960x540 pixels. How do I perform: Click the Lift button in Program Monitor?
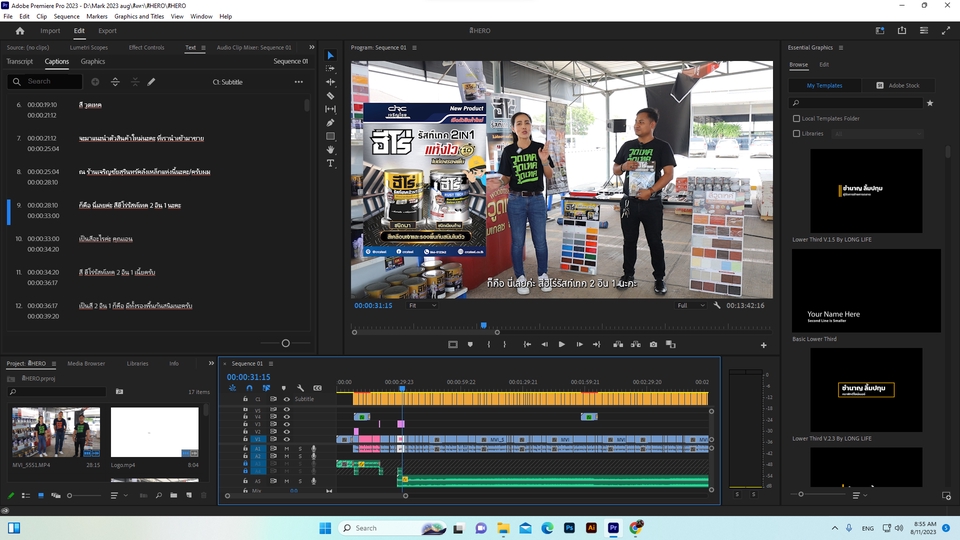618,345
